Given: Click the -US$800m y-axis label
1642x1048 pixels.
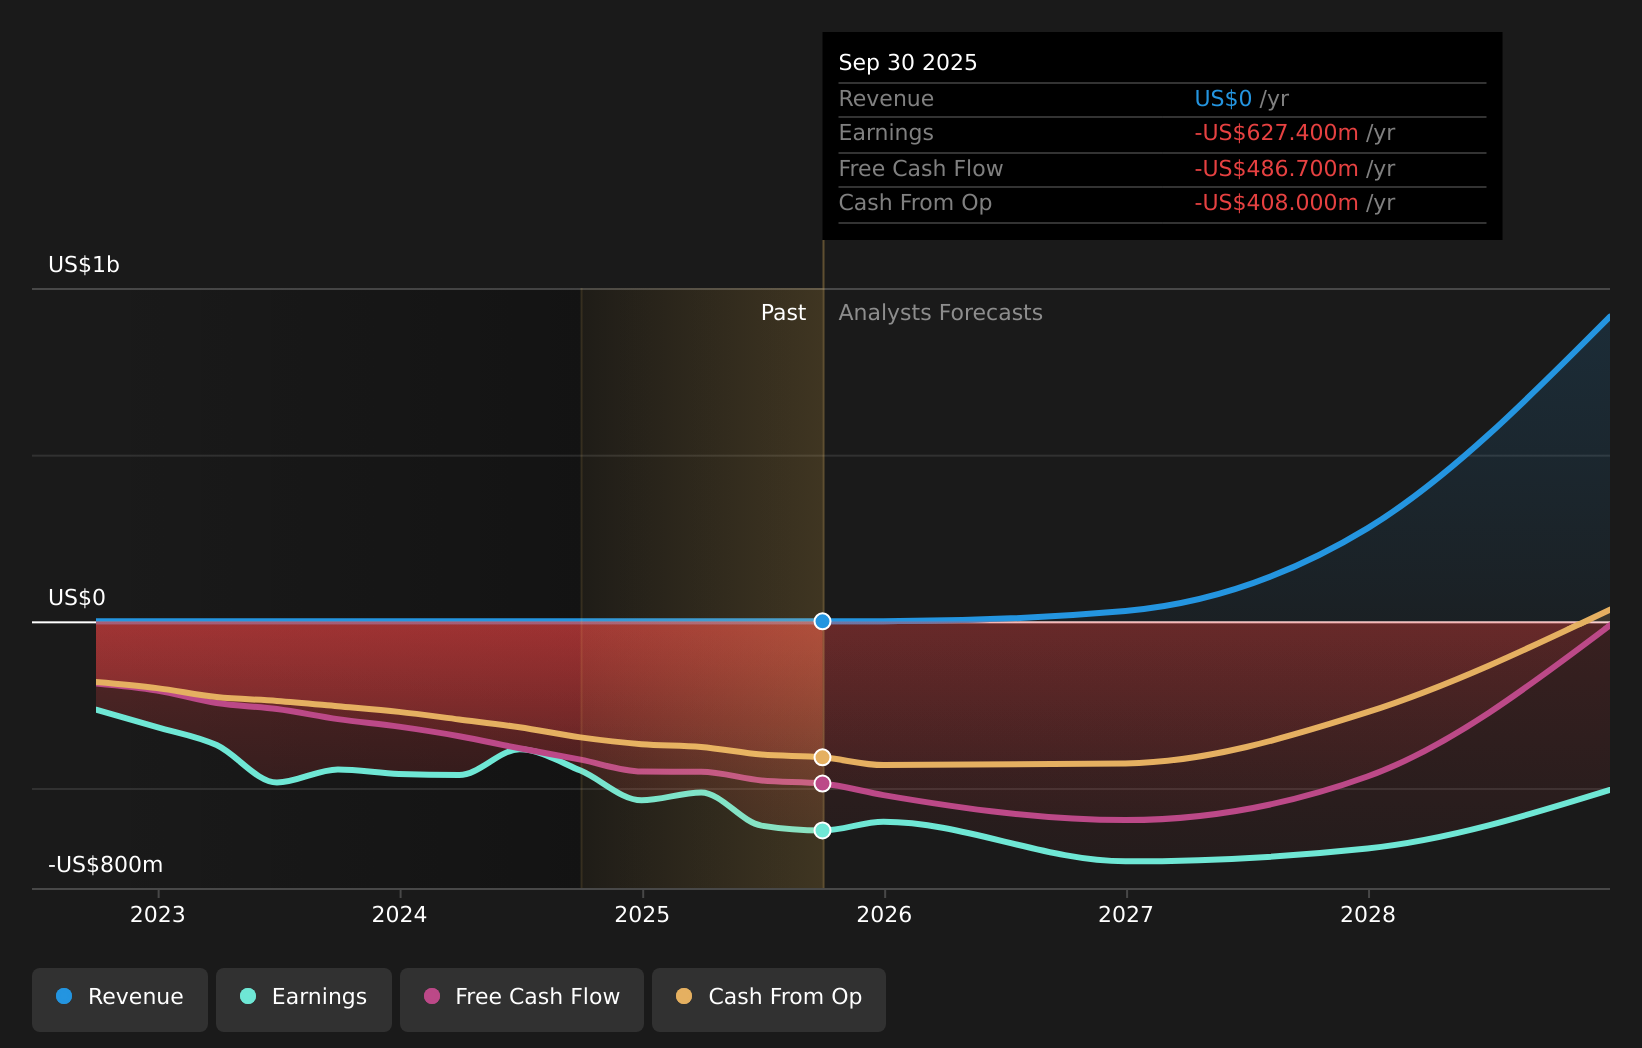Looking at the screenshot, I should pos(106,865).
